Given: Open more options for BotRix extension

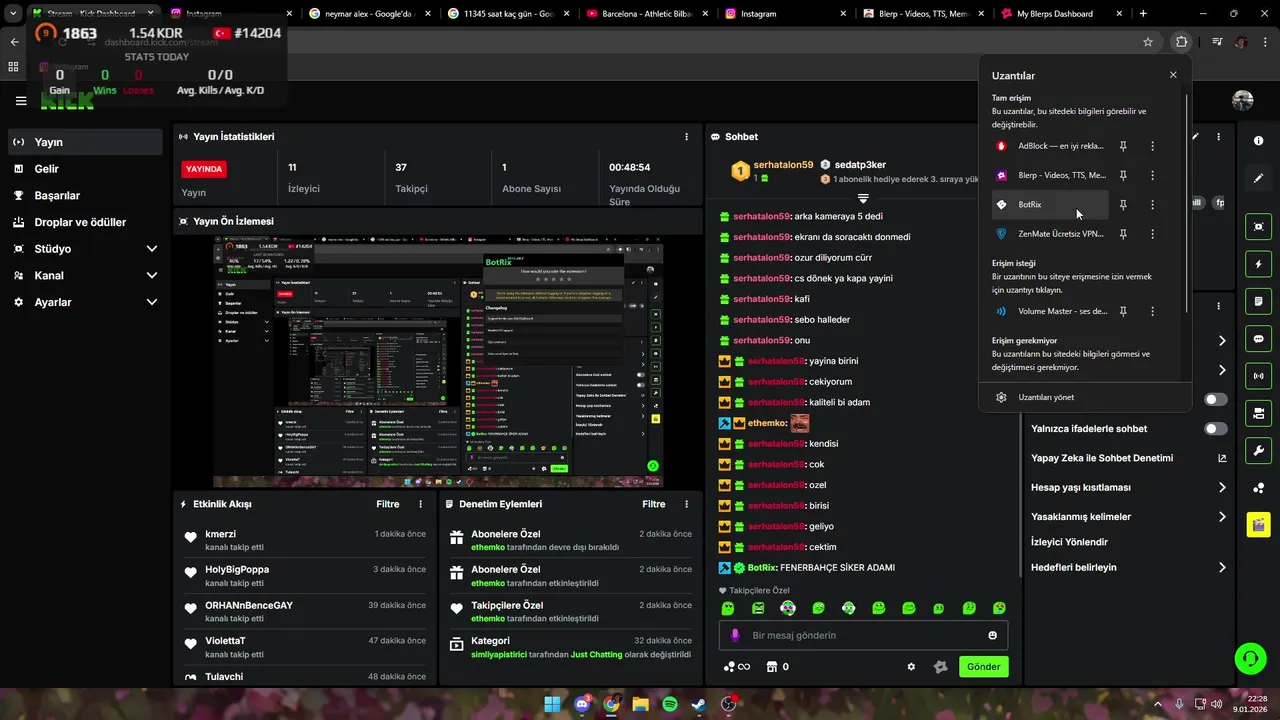Looking at the screenshot, I should coord(1152,205).
